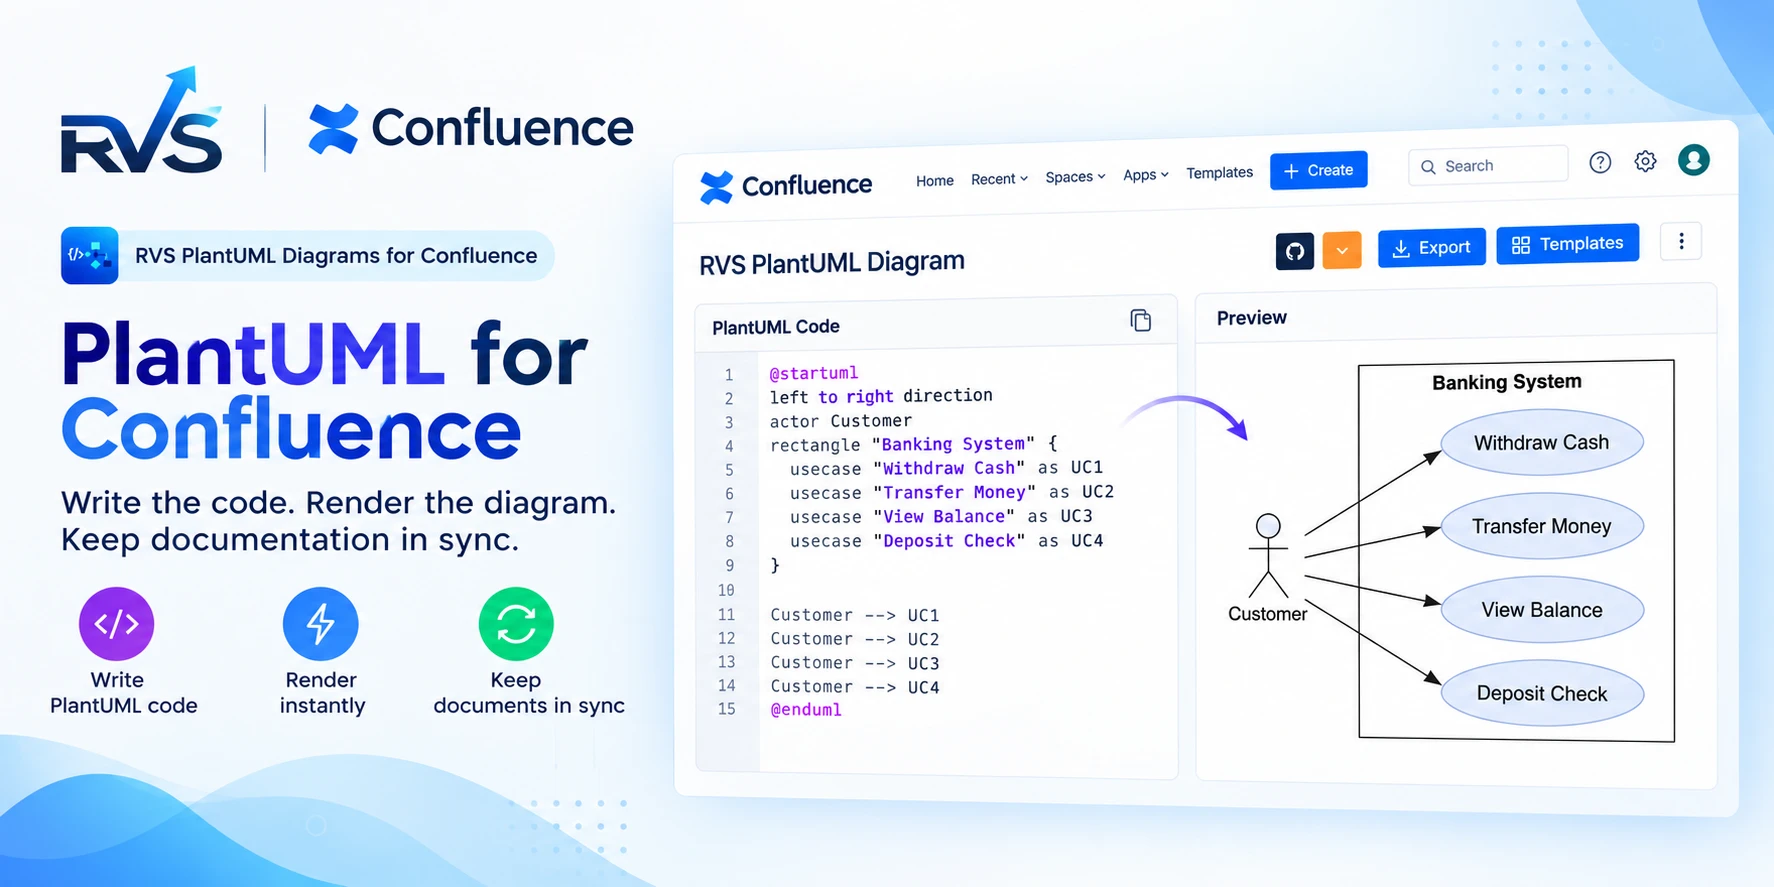1774x887 pixels.
Task: Copy the PlantUML code with the copy icon
Action: [1140, 320]
